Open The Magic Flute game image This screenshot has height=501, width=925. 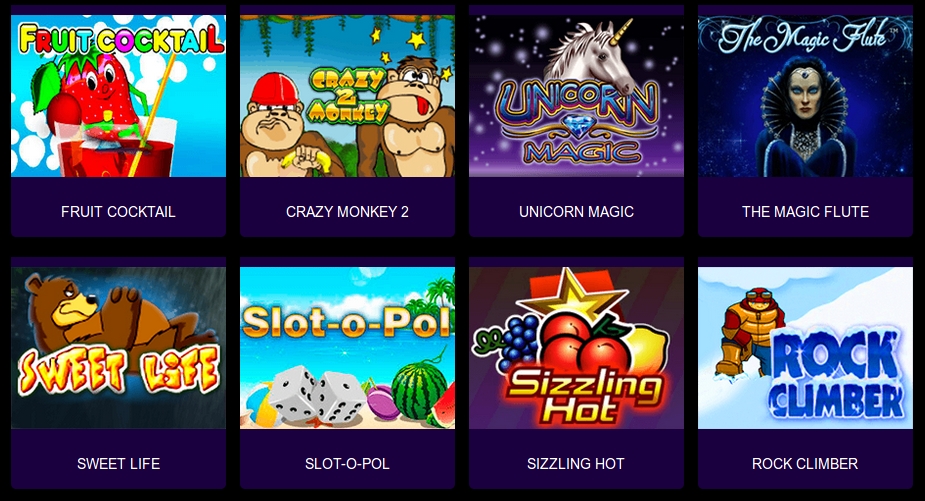pyautogui.click(x=805, y=96)
